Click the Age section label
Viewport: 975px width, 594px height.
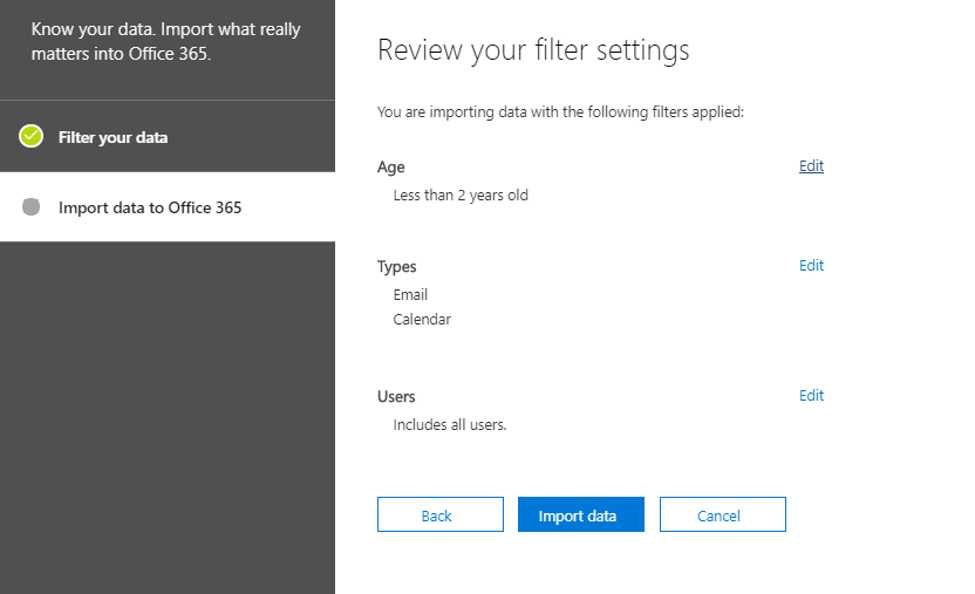pos(391,167)
